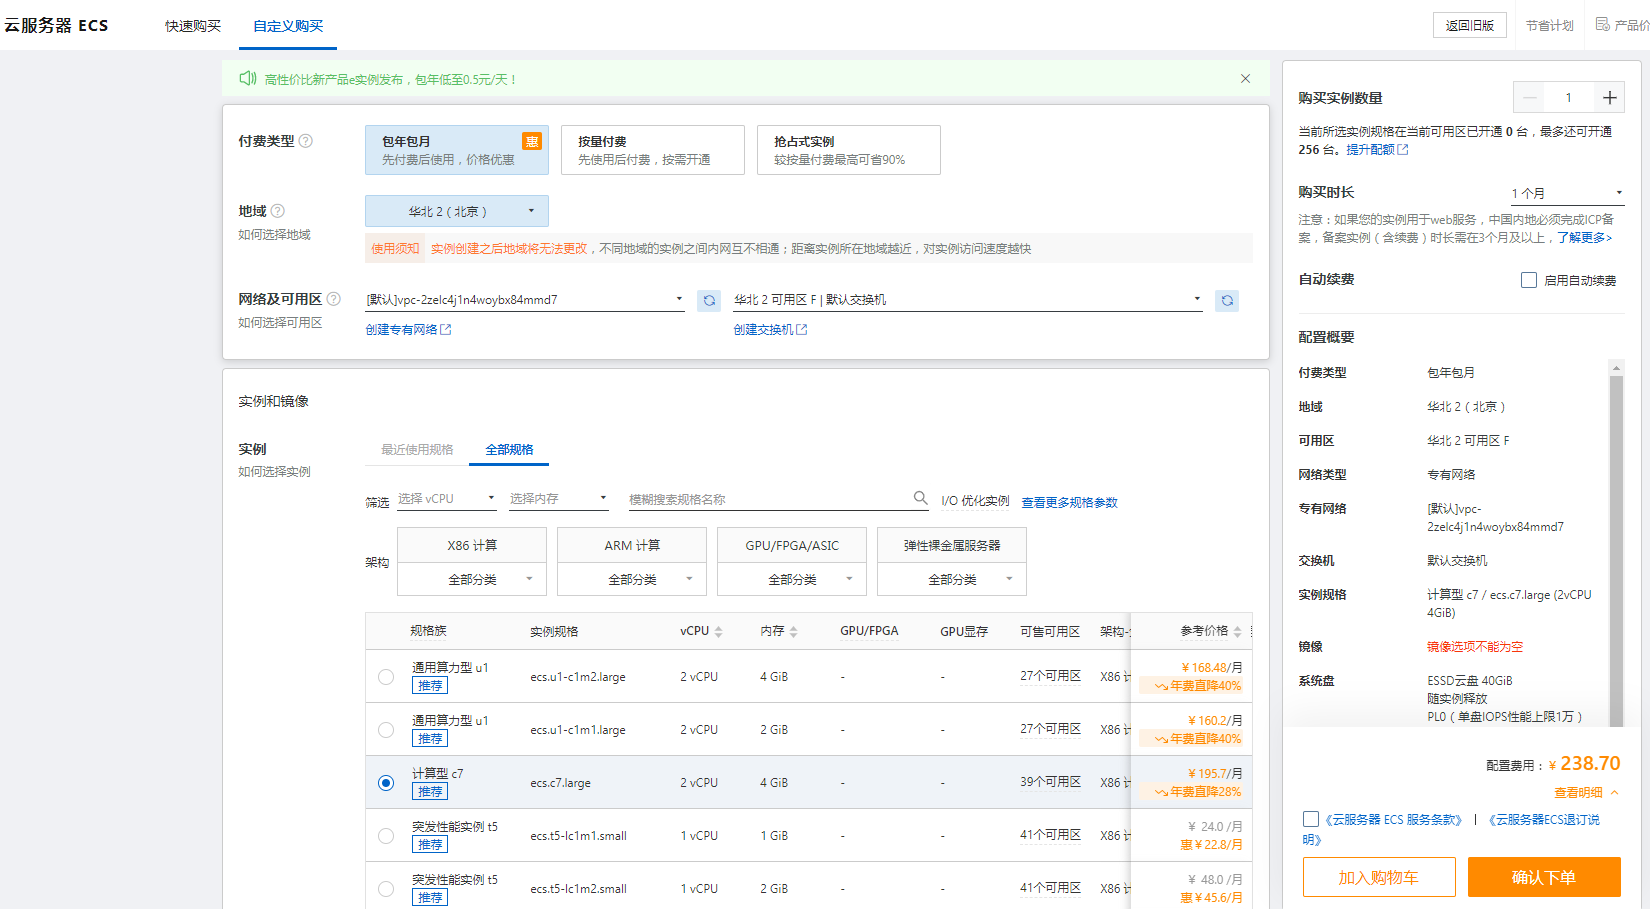
Task: Switch to 自定义购买 tab
Action: (288, 26)
